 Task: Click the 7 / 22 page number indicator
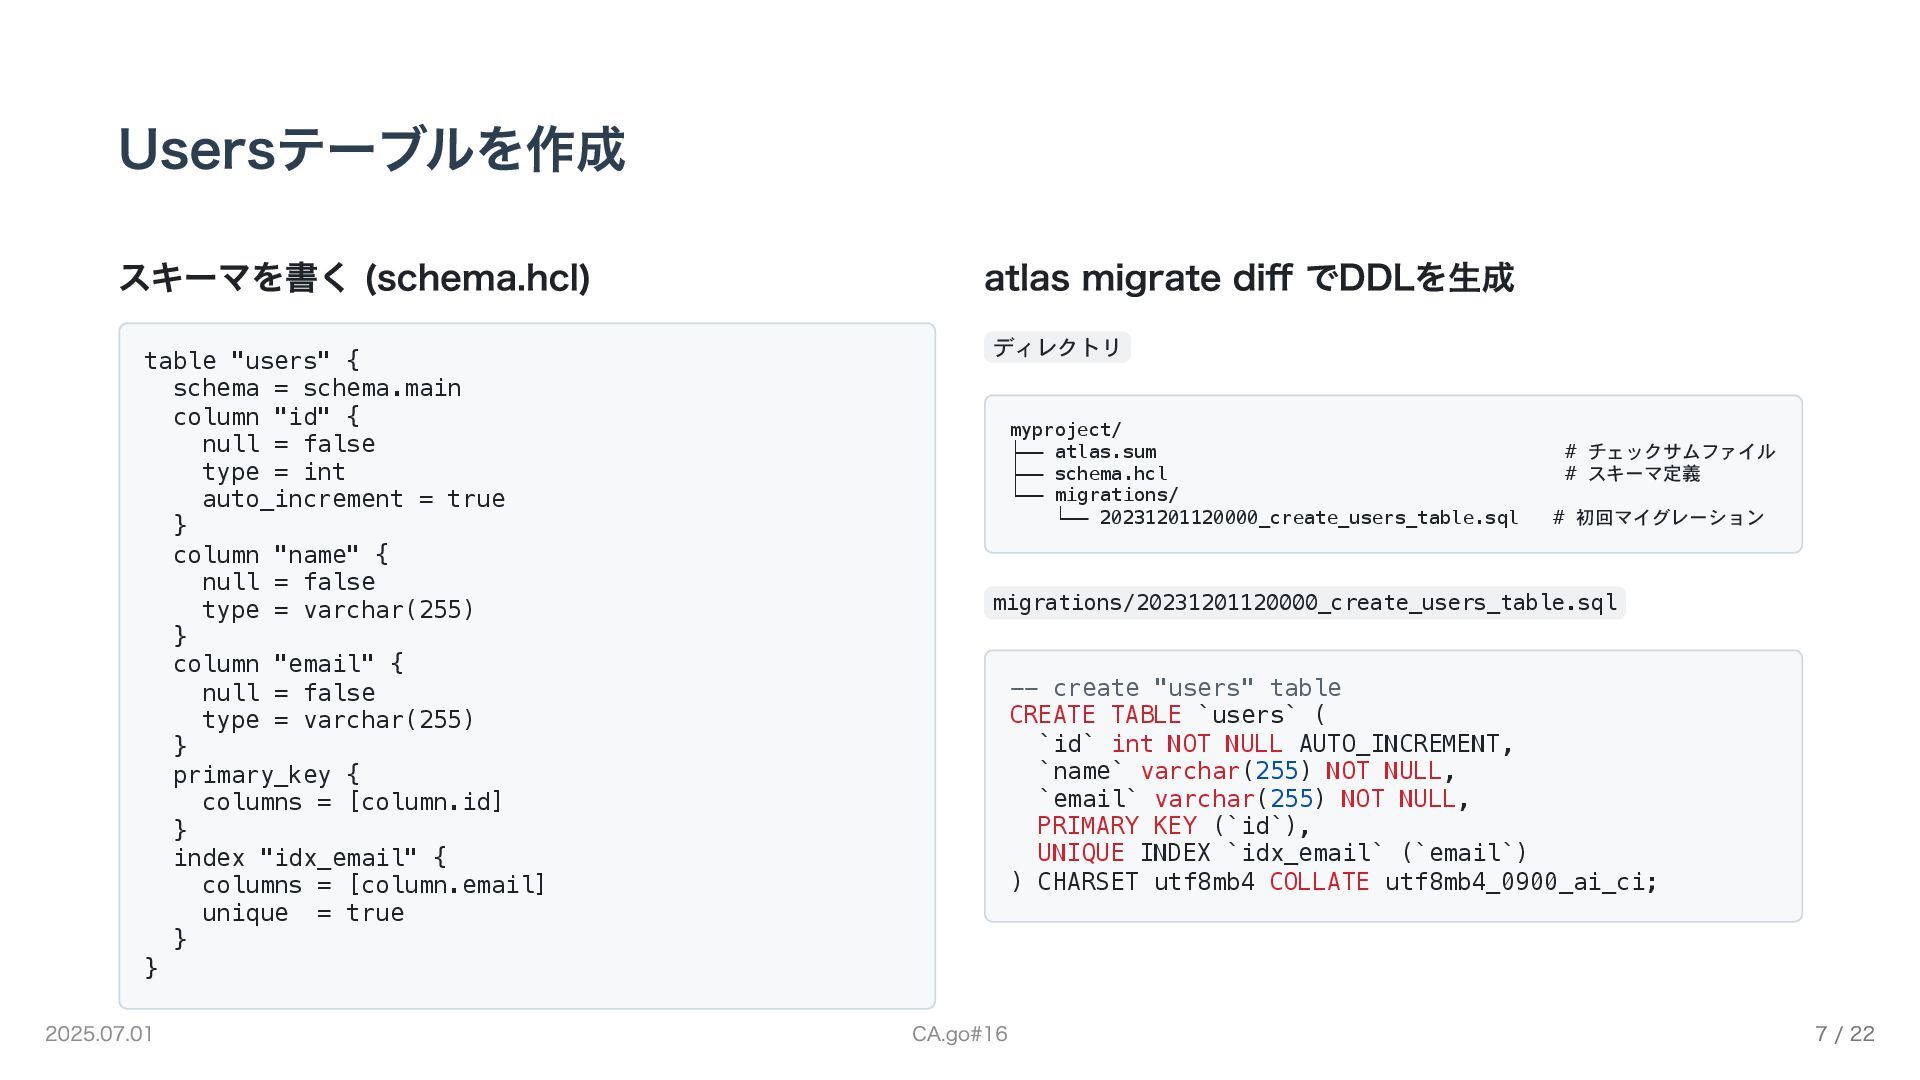click(x=1844, y=1034)
